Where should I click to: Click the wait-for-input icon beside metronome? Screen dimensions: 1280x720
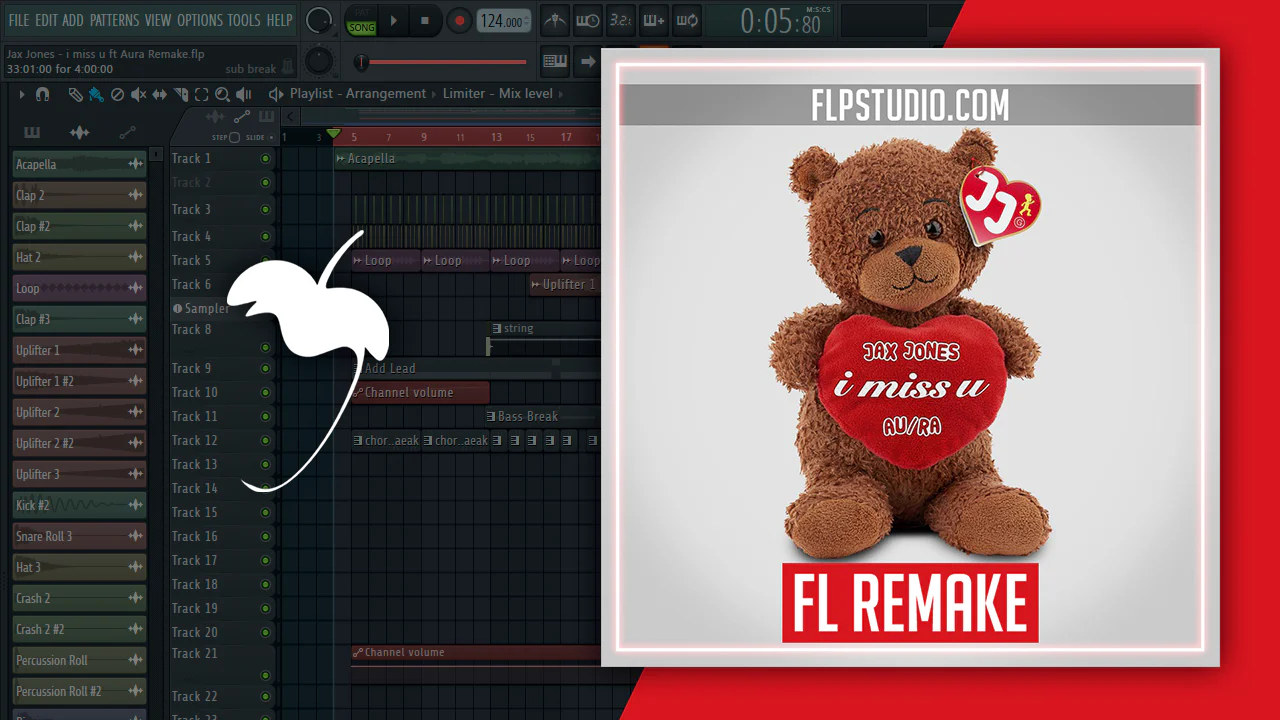(588, 20)
